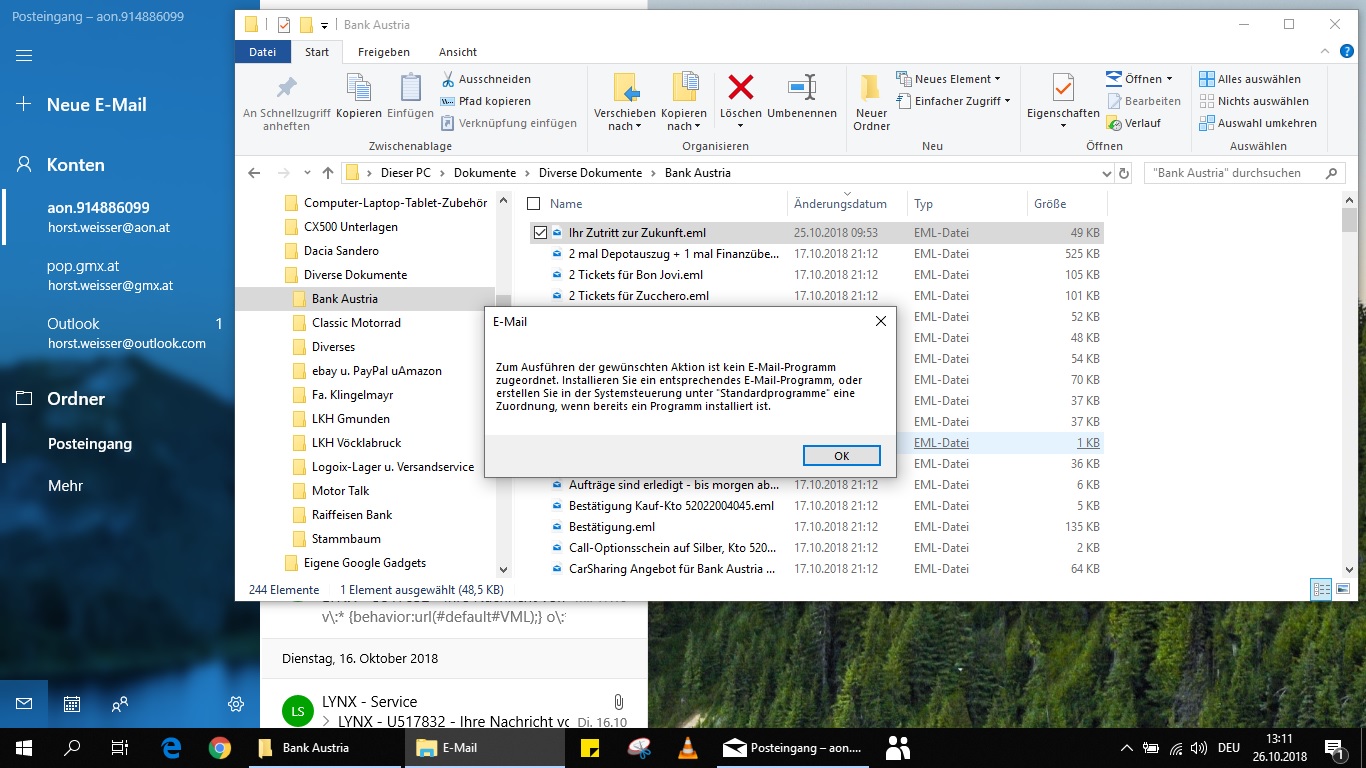Image resolution: width=1366 pixels, height=768 pixels.
Task: Toggle the select-all checkbox in Name header
Action: [534, 204]
